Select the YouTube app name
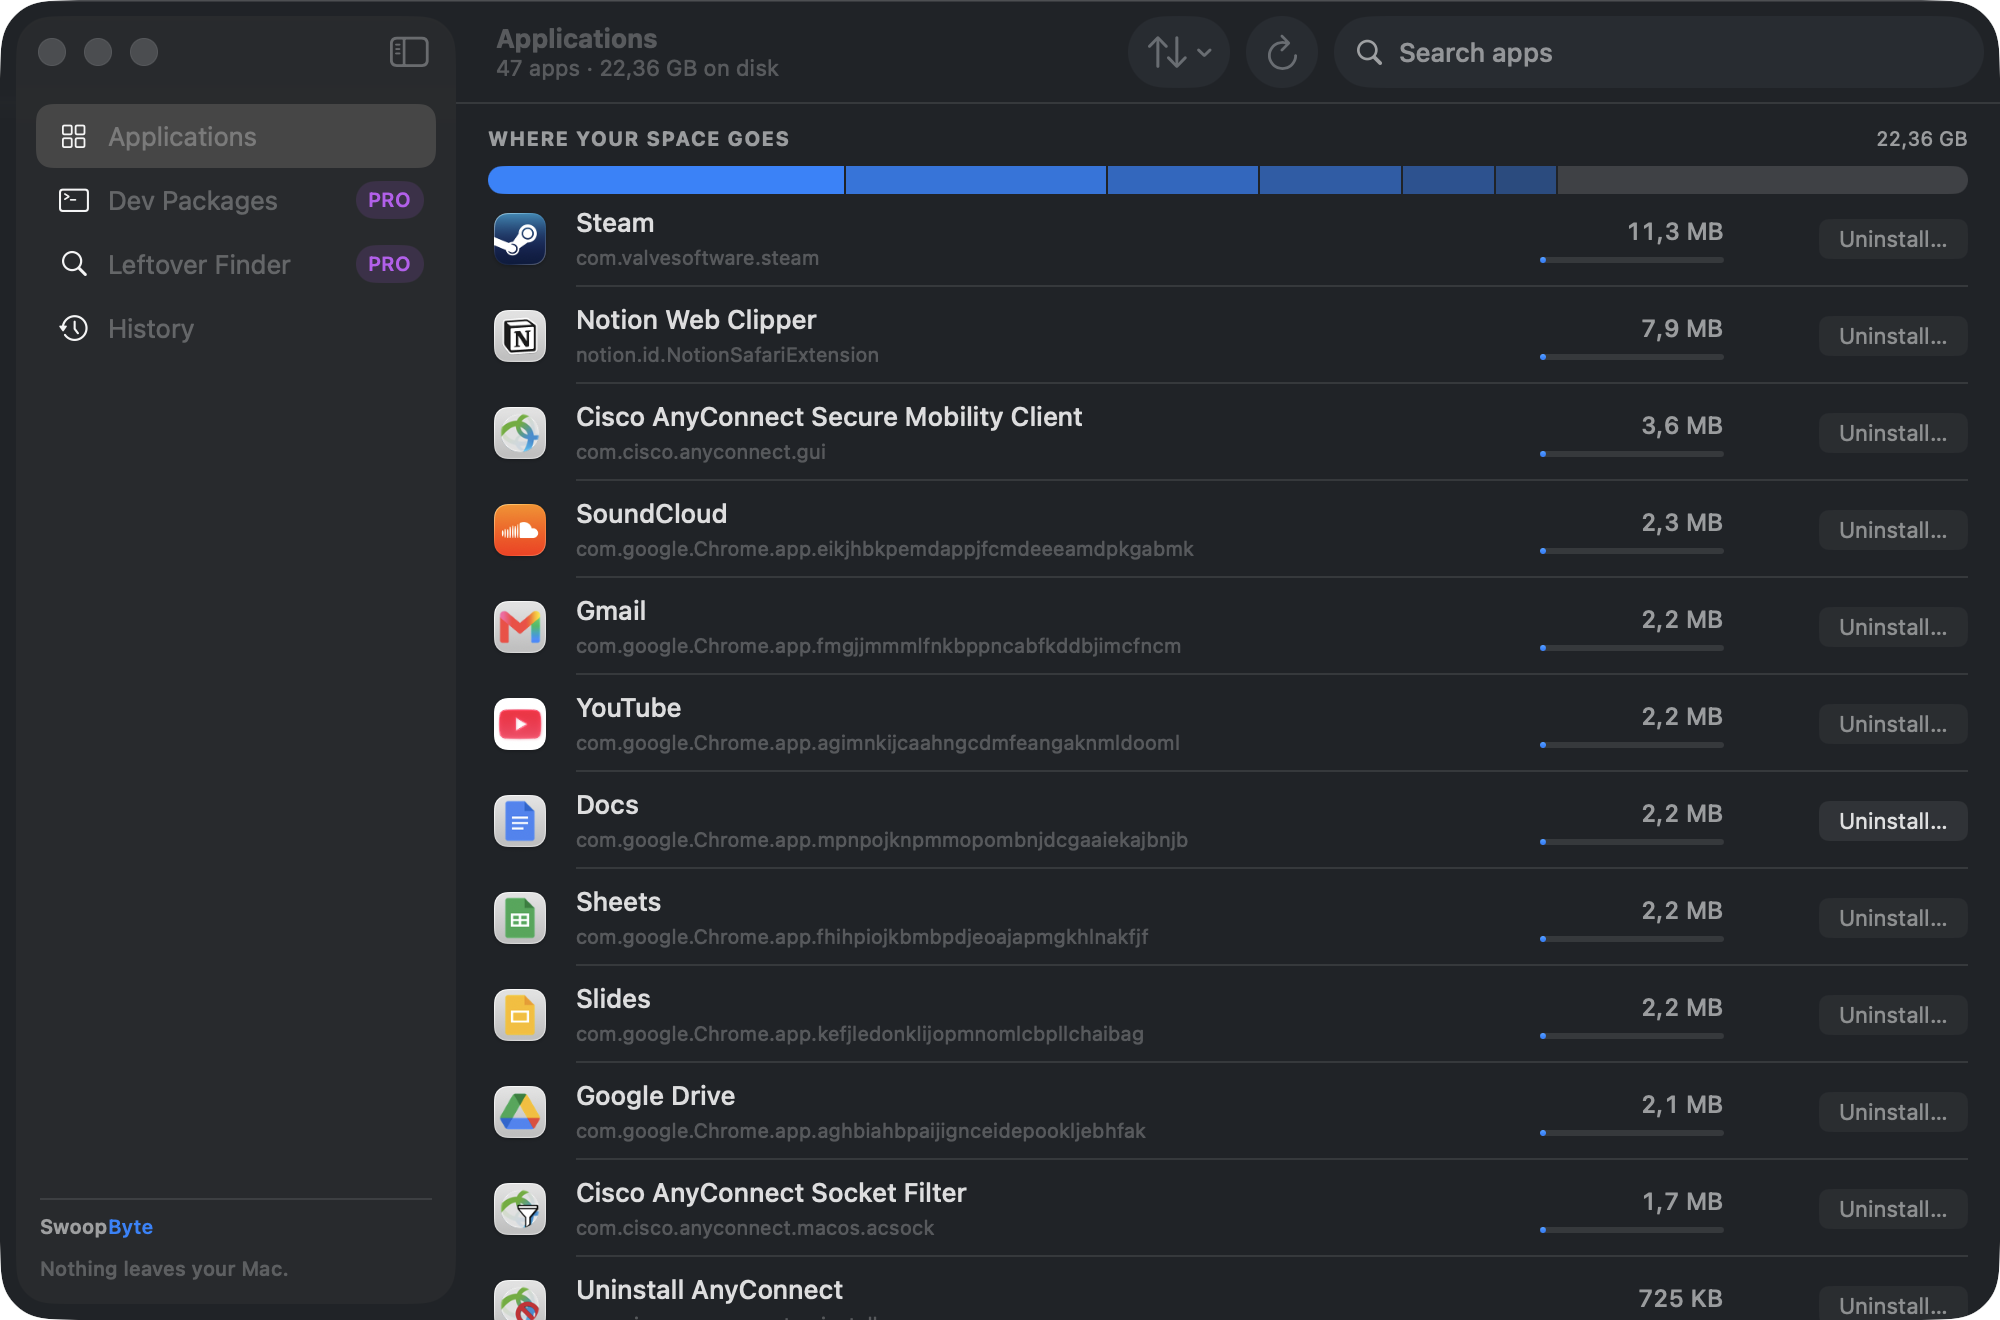The image size is (2000, 1320). (x=628, y=708)
